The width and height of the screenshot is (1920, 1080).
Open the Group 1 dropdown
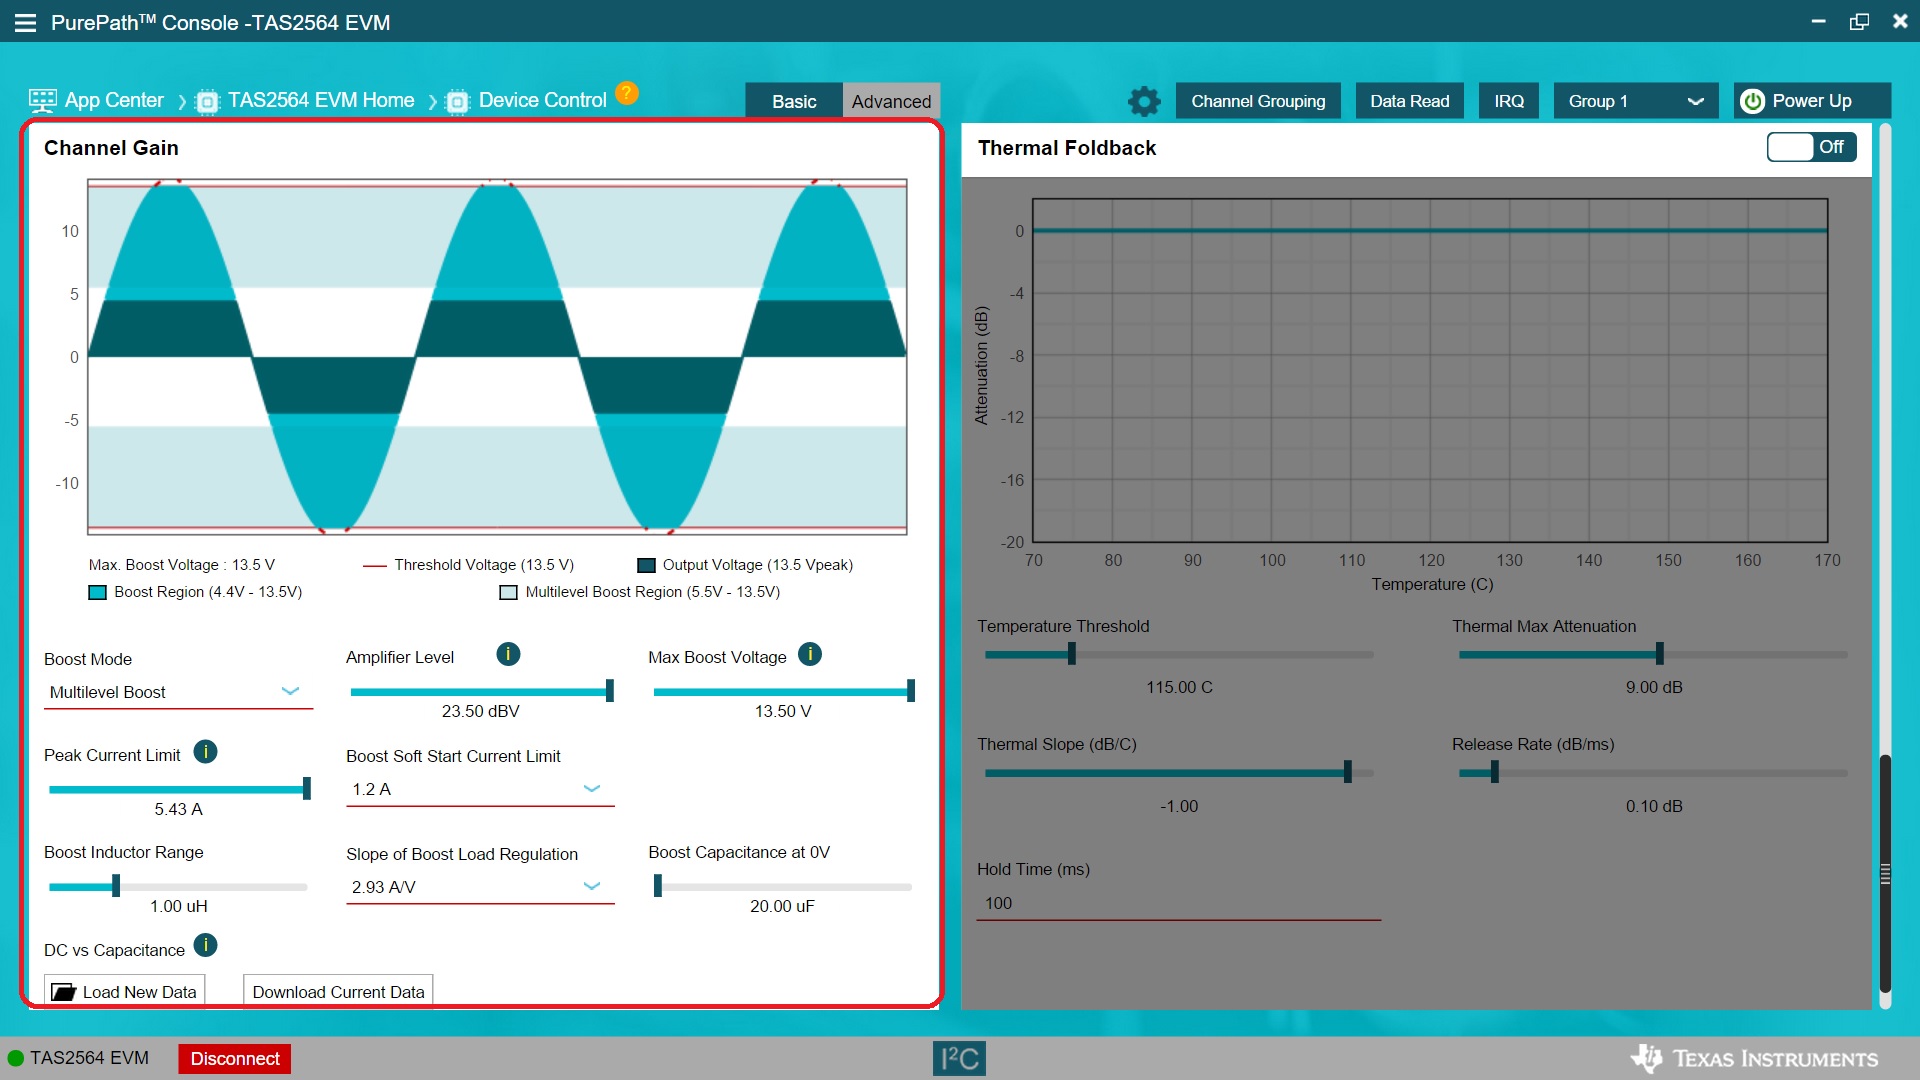coord(1635,101)
